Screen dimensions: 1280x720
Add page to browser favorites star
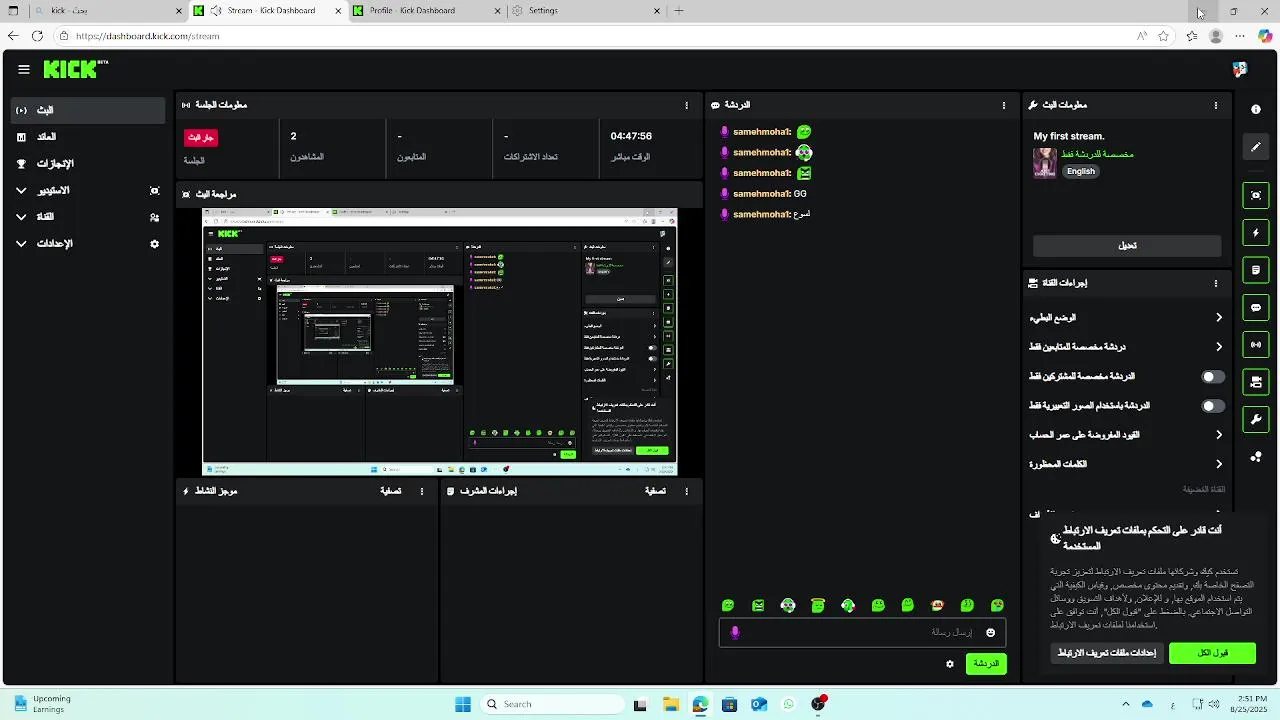coord(1163,36)
